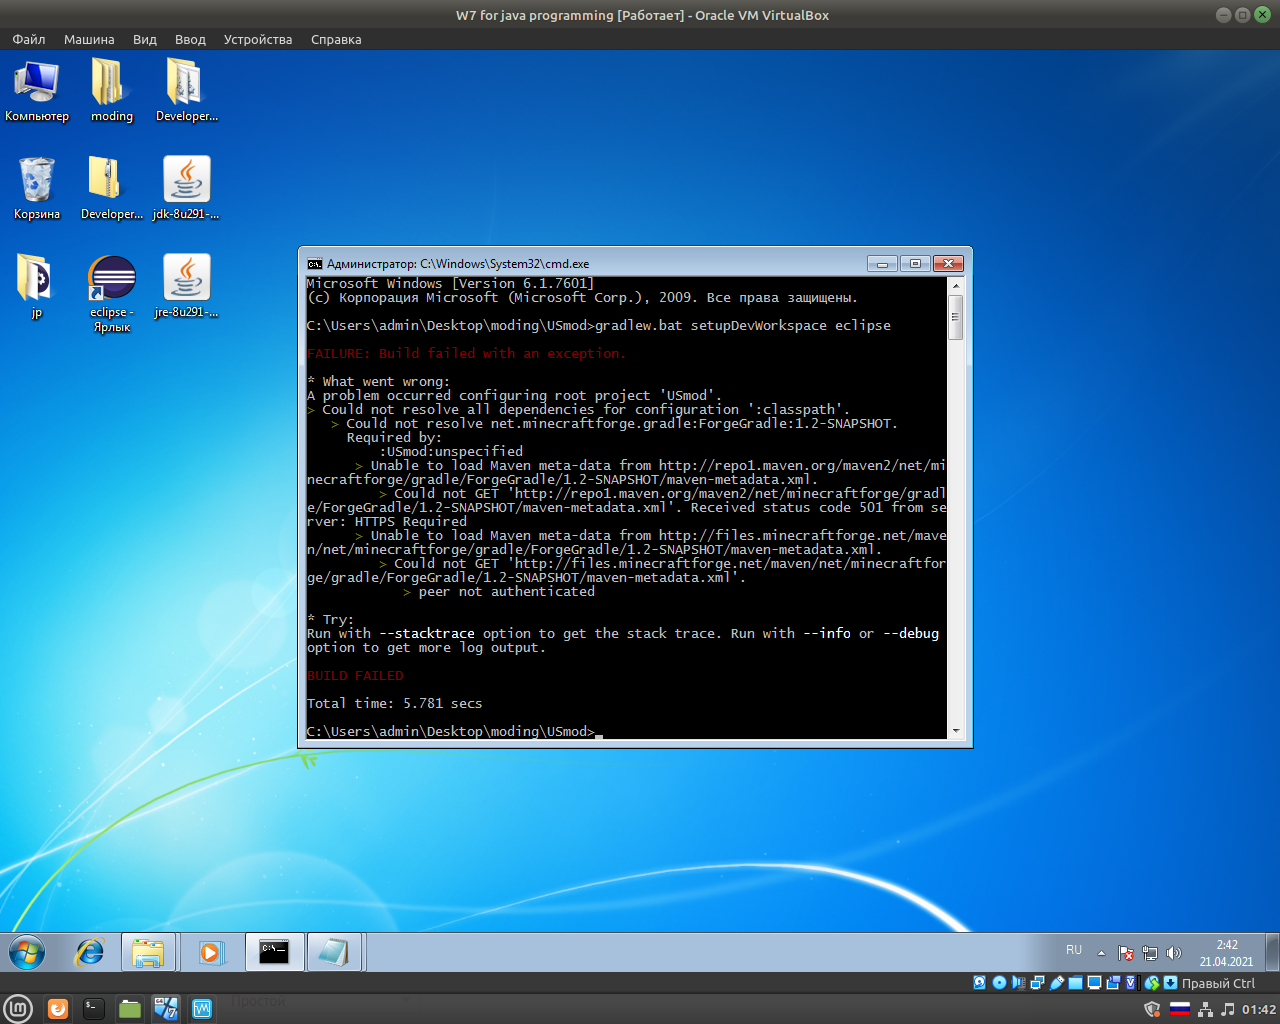Select the eclipse shortcut icon

click(x=112, y=293)
